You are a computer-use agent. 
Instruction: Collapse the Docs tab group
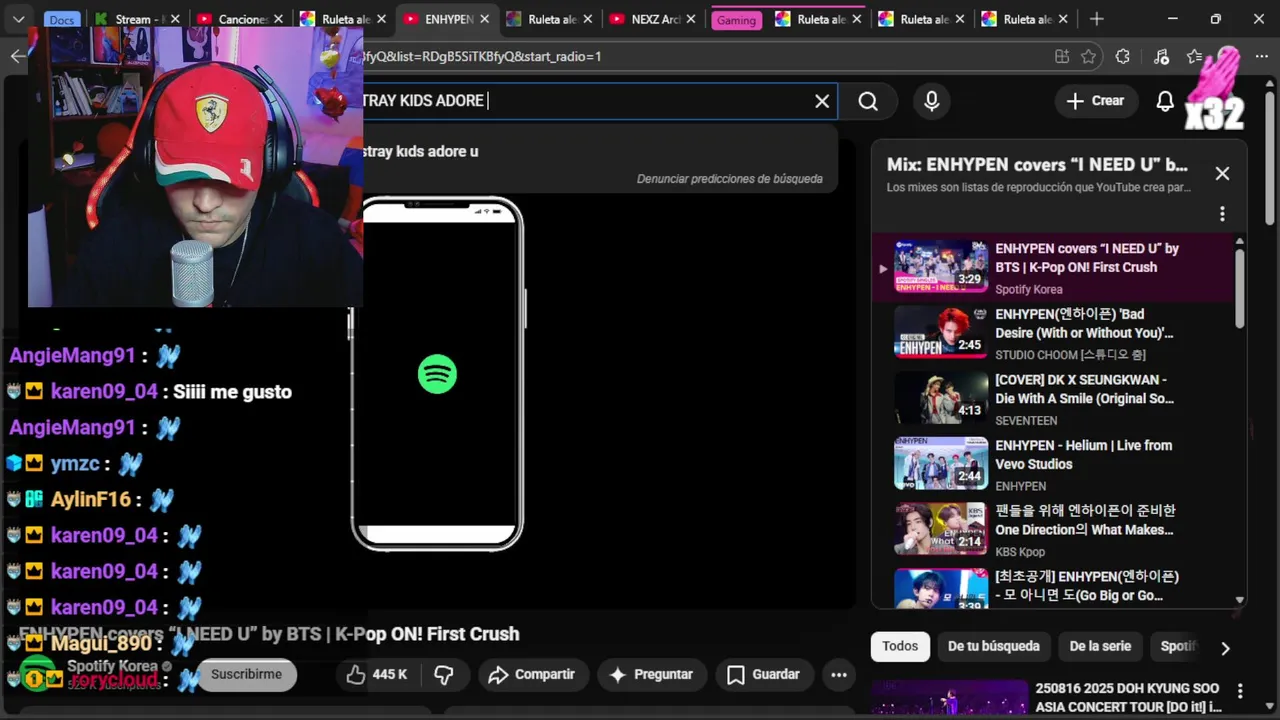[62, 20]
